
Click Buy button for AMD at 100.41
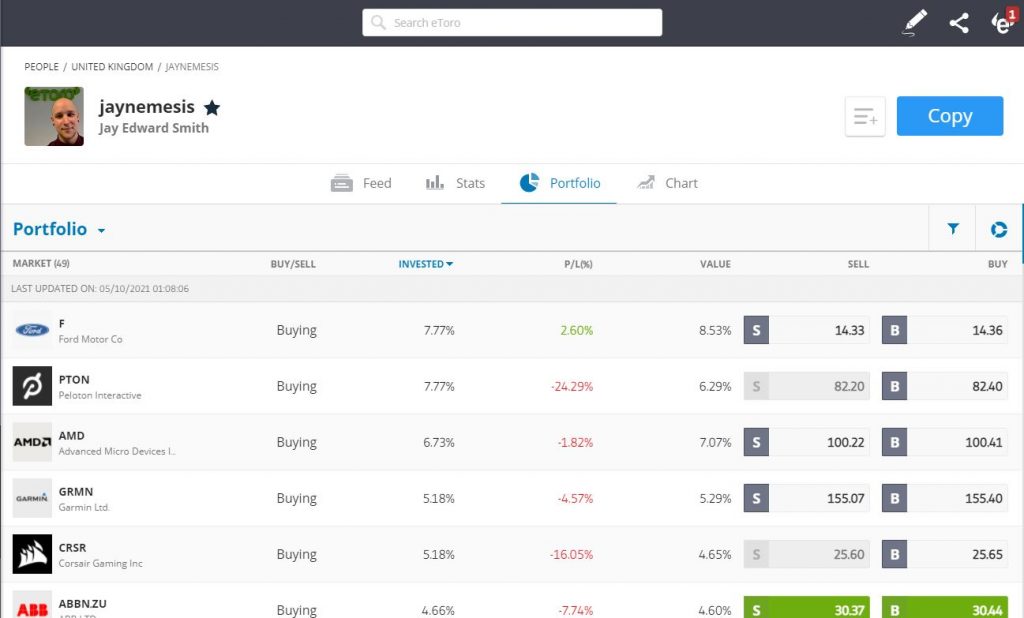(x=944, y=442)
